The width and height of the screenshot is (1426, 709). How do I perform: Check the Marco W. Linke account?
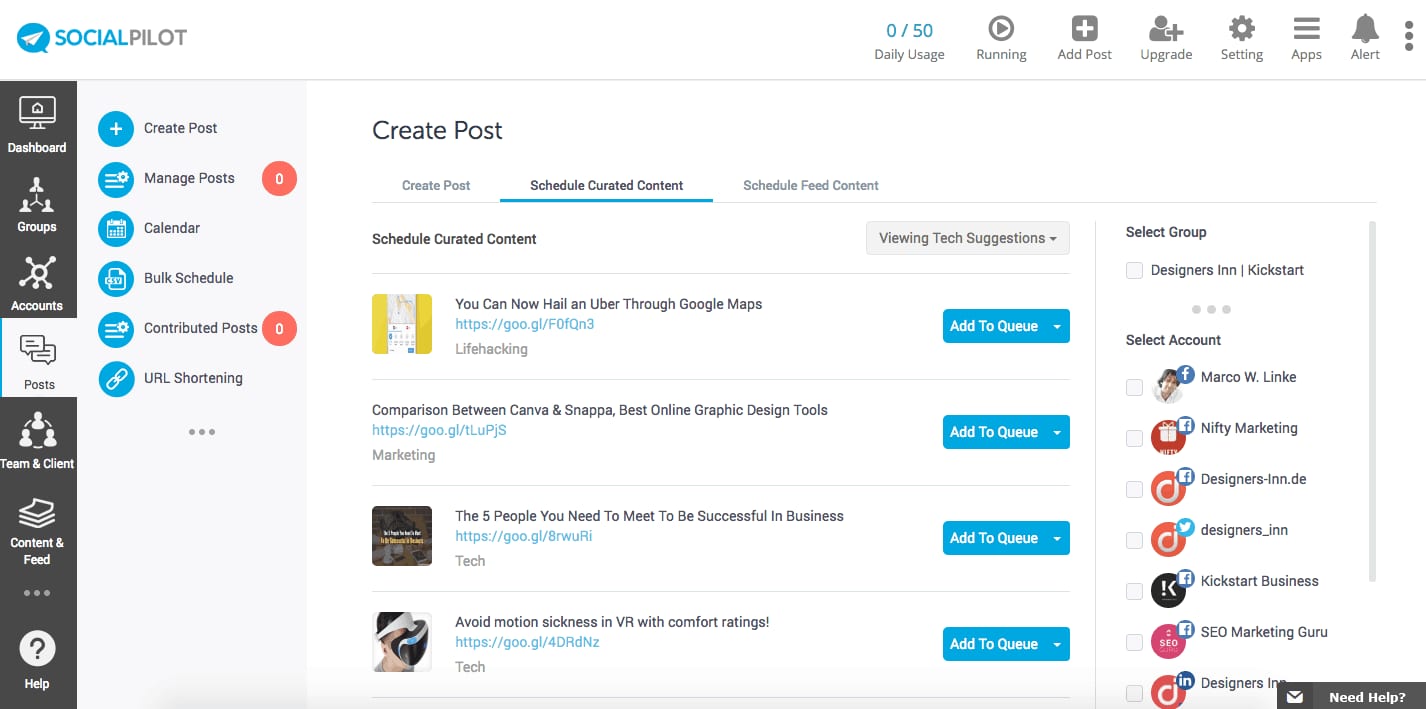[1134, 387]
